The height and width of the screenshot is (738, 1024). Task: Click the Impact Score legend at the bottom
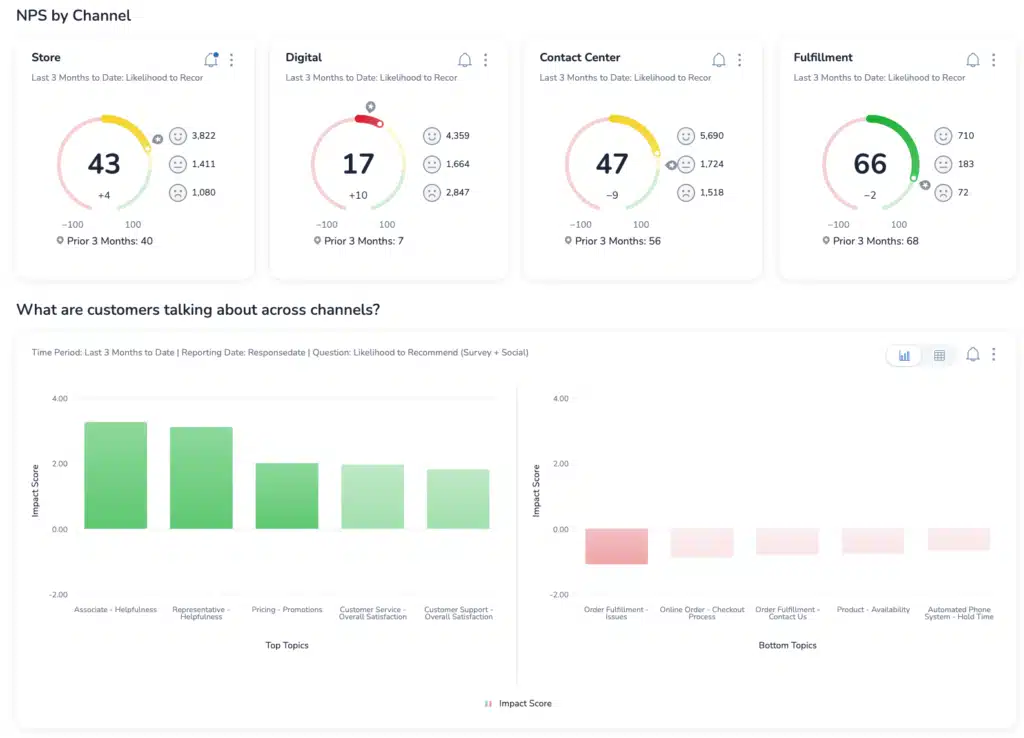pos(518,703)
